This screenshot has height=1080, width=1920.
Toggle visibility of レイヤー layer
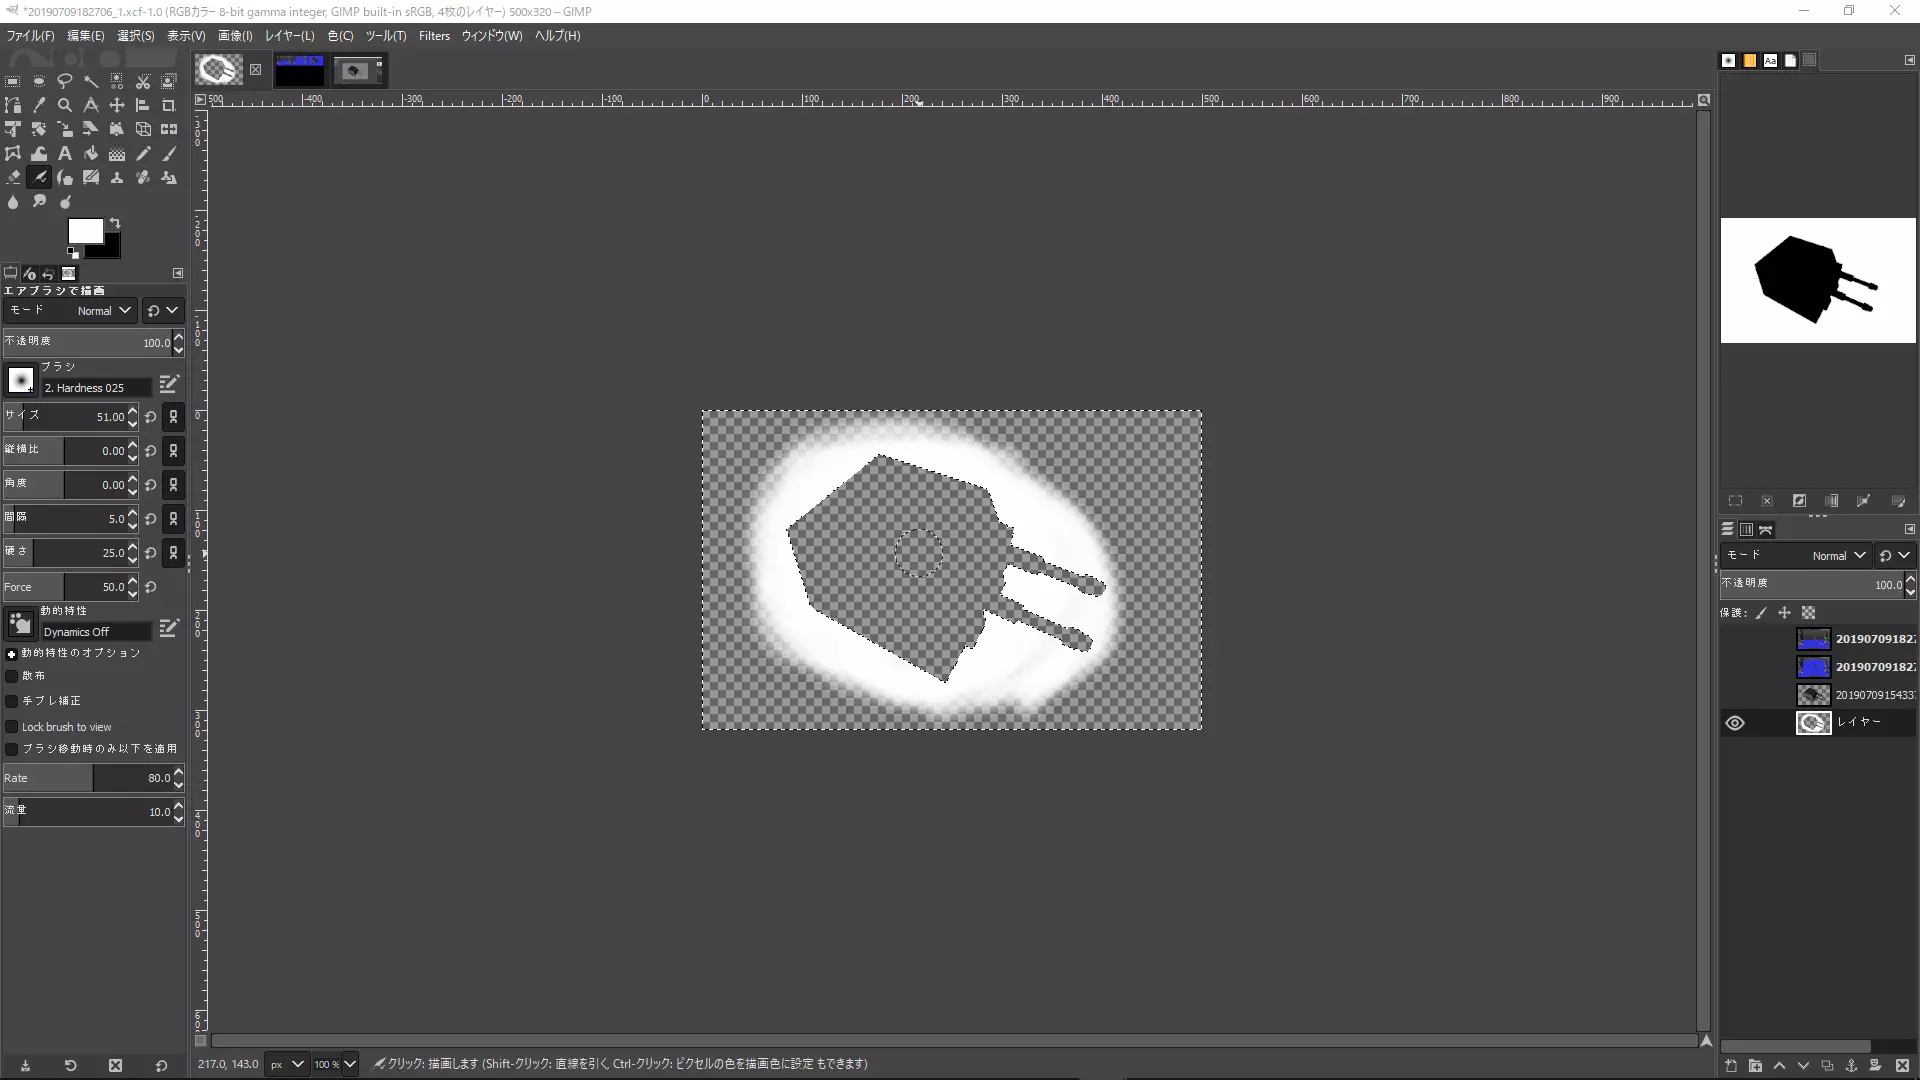1735,723
